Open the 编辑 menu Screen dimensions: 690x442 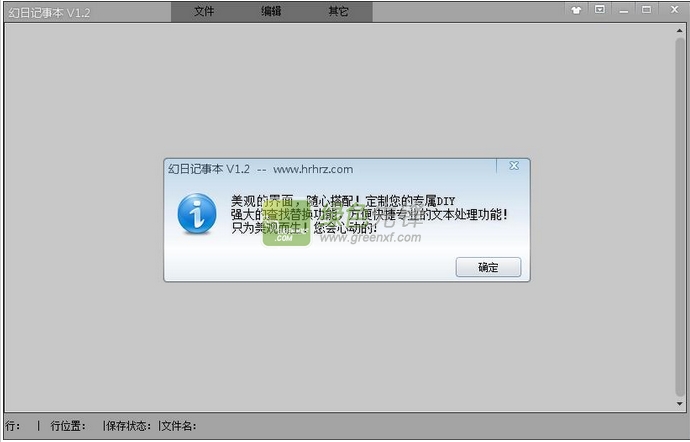271,11
